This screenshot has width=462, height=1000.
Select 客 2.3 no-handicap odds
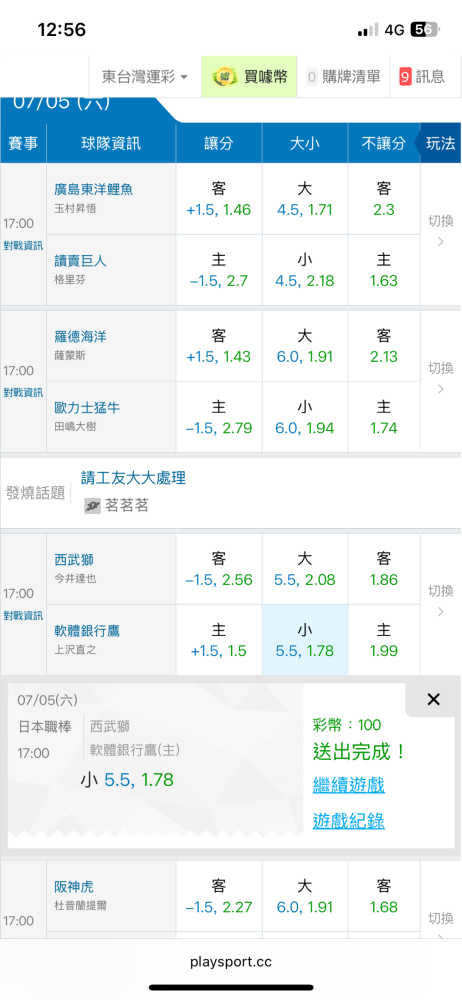coord(384,198)
